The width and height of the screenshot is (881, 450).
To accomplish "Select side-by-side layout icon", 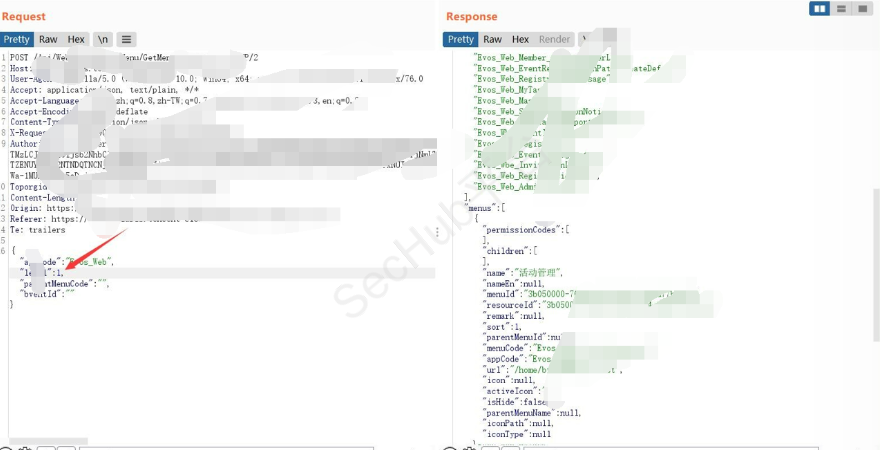I will (x=820, y=9).
